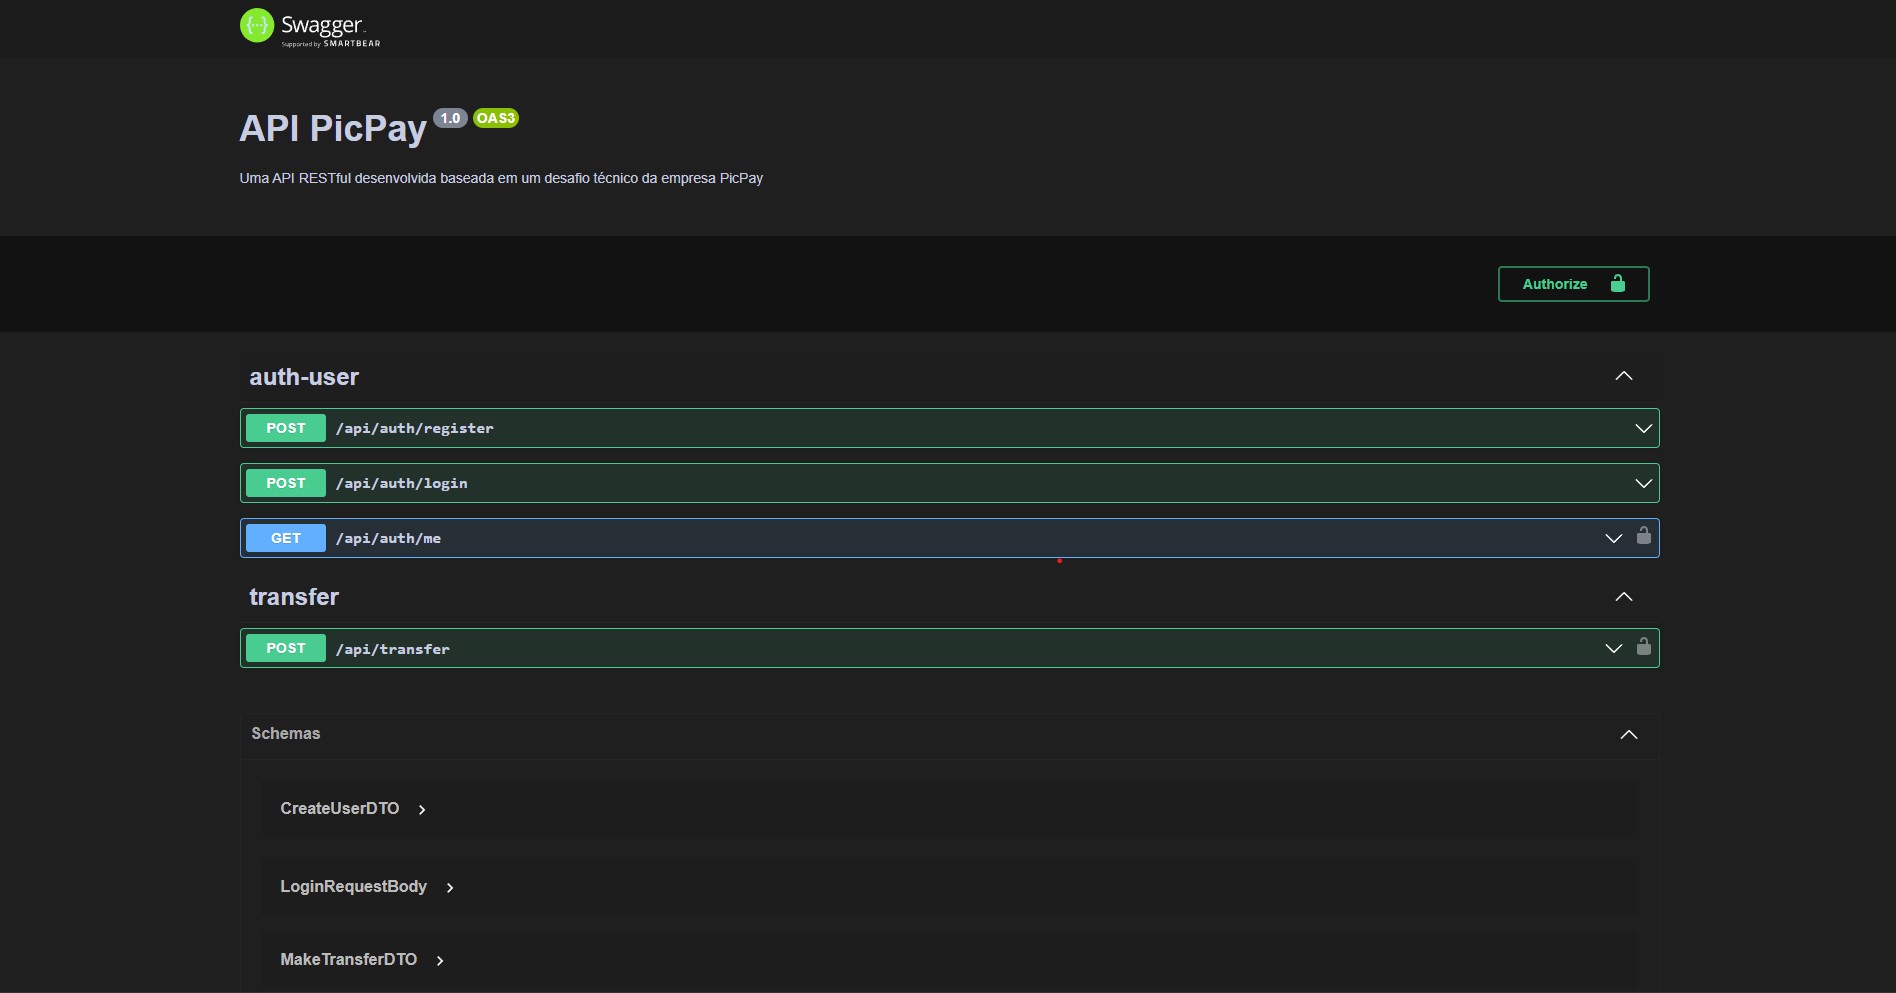Click the /api/auth/login path text
The height and width of the screenshot is (993, 1896).
click(x=402, y=483)
